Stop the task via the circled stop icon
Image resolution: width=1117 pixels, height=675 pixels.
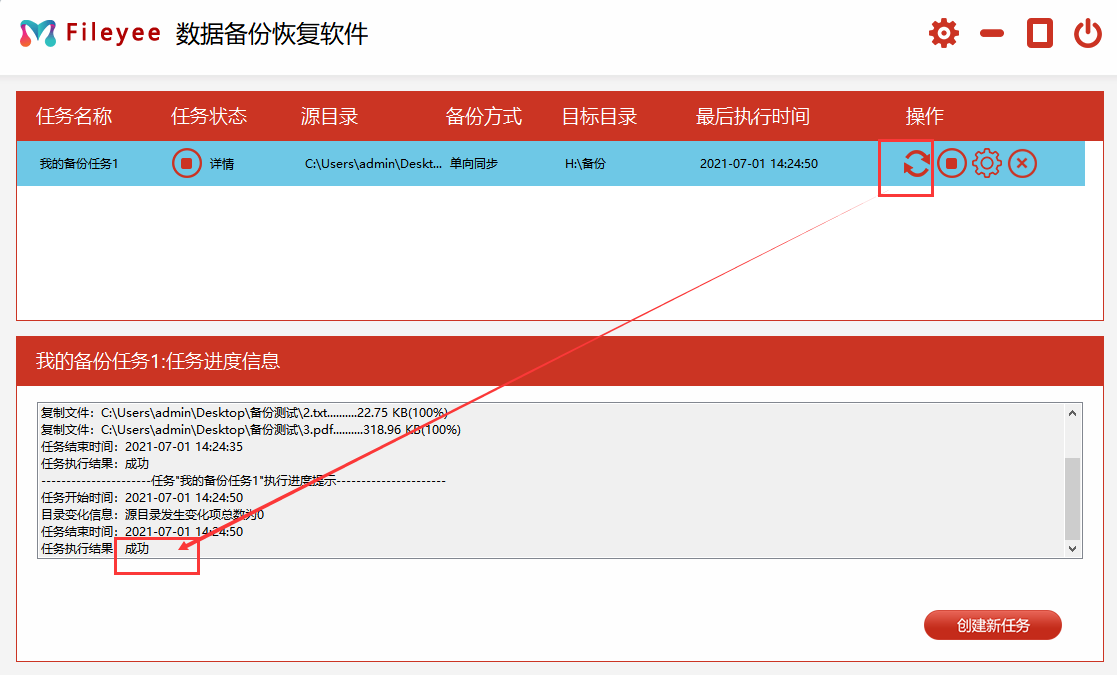[951, 163]
